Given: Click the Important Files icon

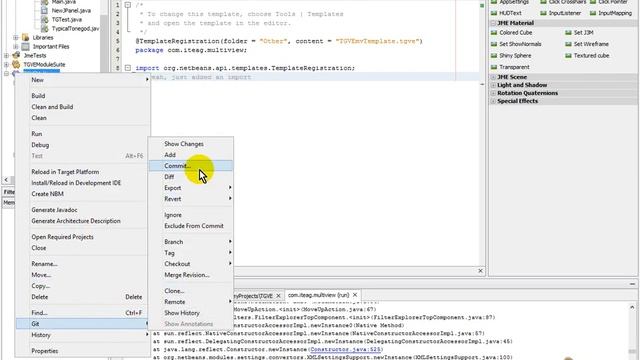Looking at the screenshot, I should coord(25,47).
